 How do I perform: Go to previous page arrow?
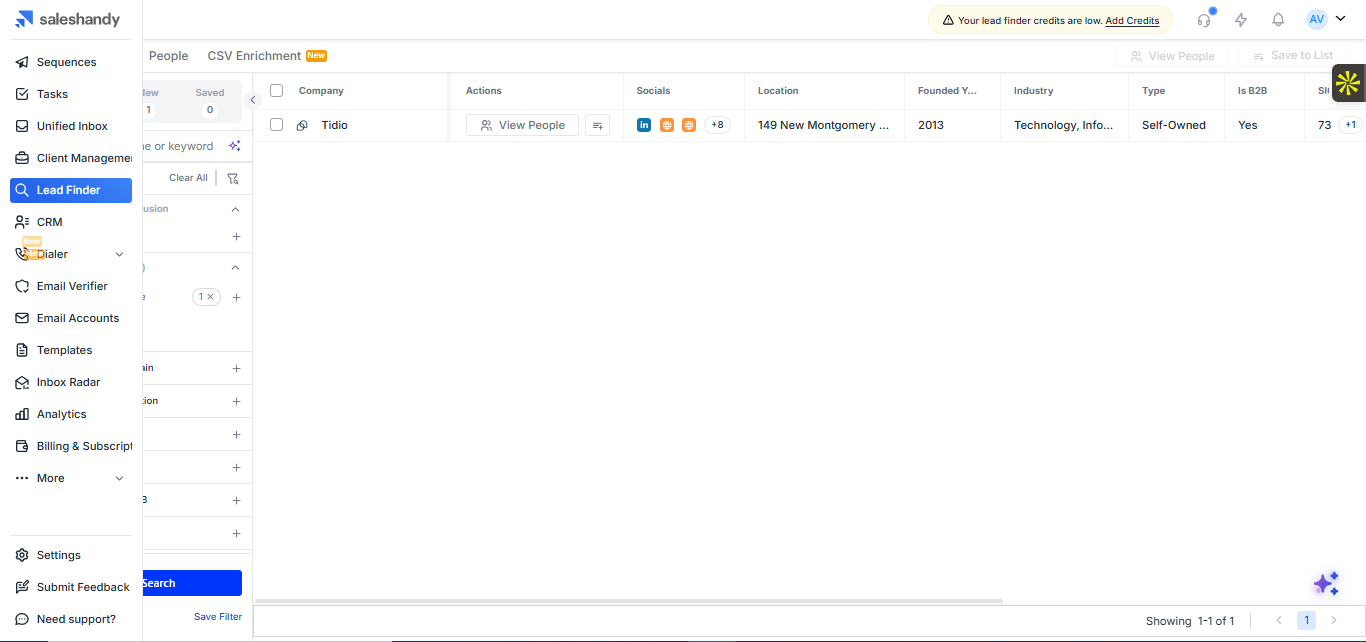pyautogui.click(x=1278, y=621)
